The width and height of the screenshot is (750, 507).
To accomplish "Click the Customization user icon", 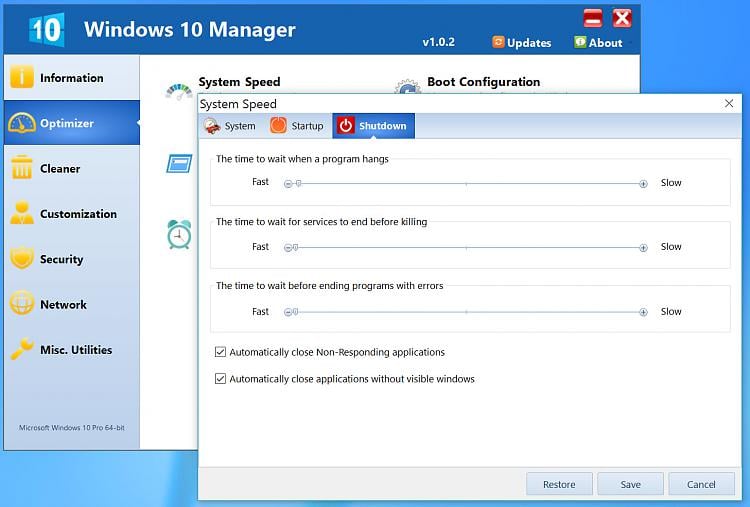I will [22, 213].
